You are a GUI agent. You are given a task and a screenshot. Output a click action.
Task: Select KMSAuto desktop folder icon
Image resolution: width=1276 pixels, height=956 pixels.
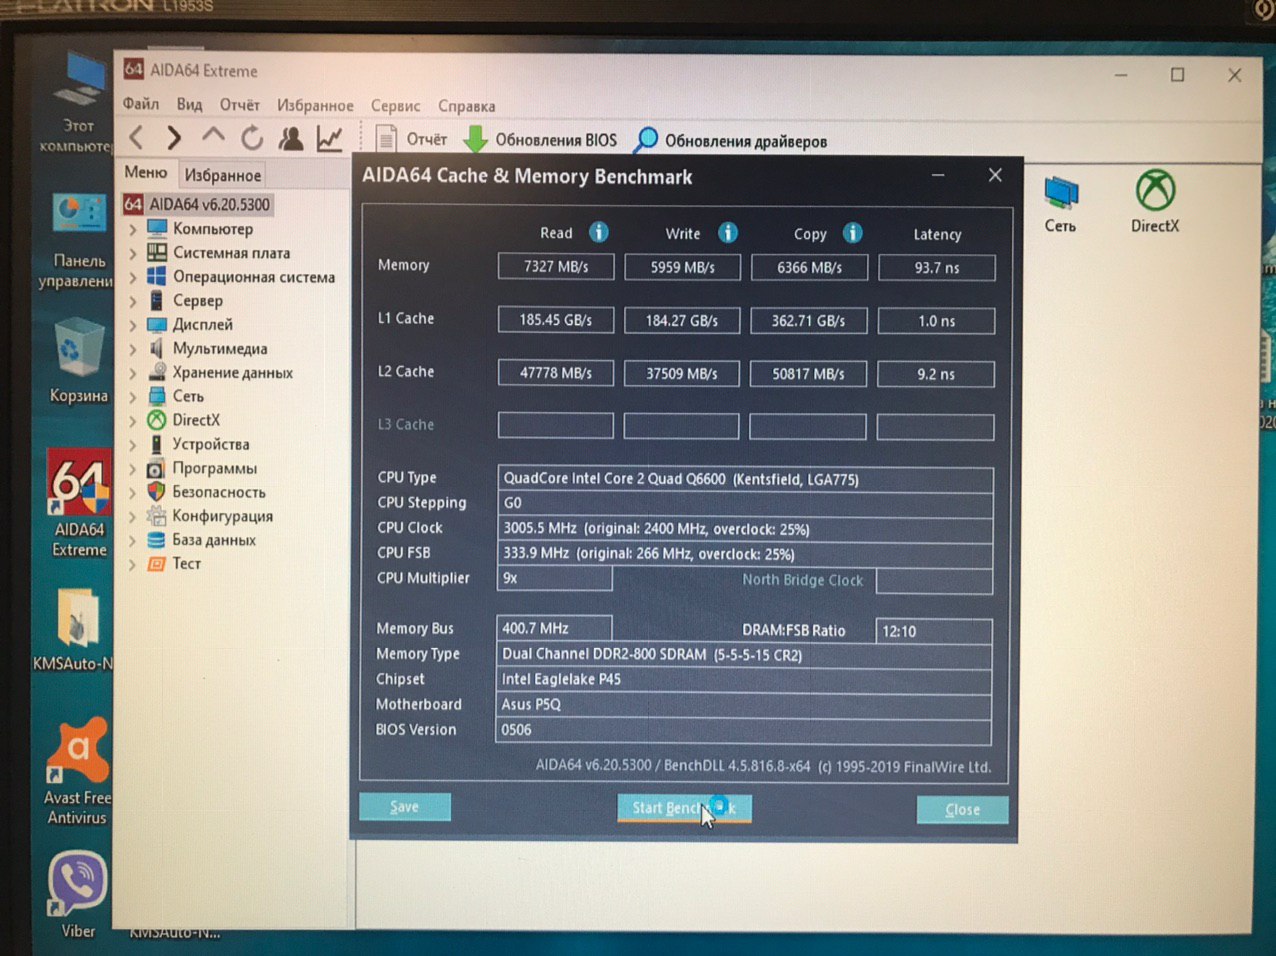pyautogui.click(x=76, y=628)
